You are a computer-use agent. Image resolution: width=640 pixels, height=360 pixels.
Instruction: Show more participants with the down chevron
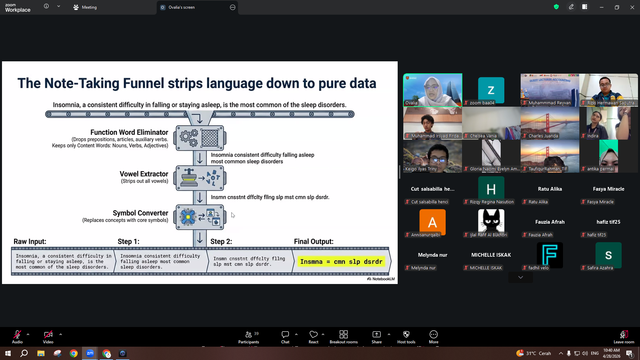coord(520,277)
